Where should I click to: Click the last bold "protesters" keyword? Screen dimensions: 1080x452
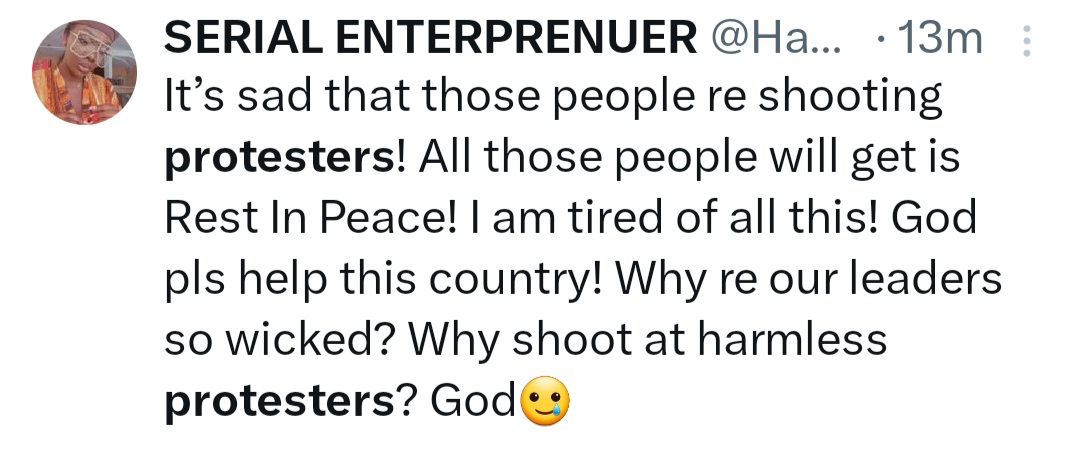[279, 400]
